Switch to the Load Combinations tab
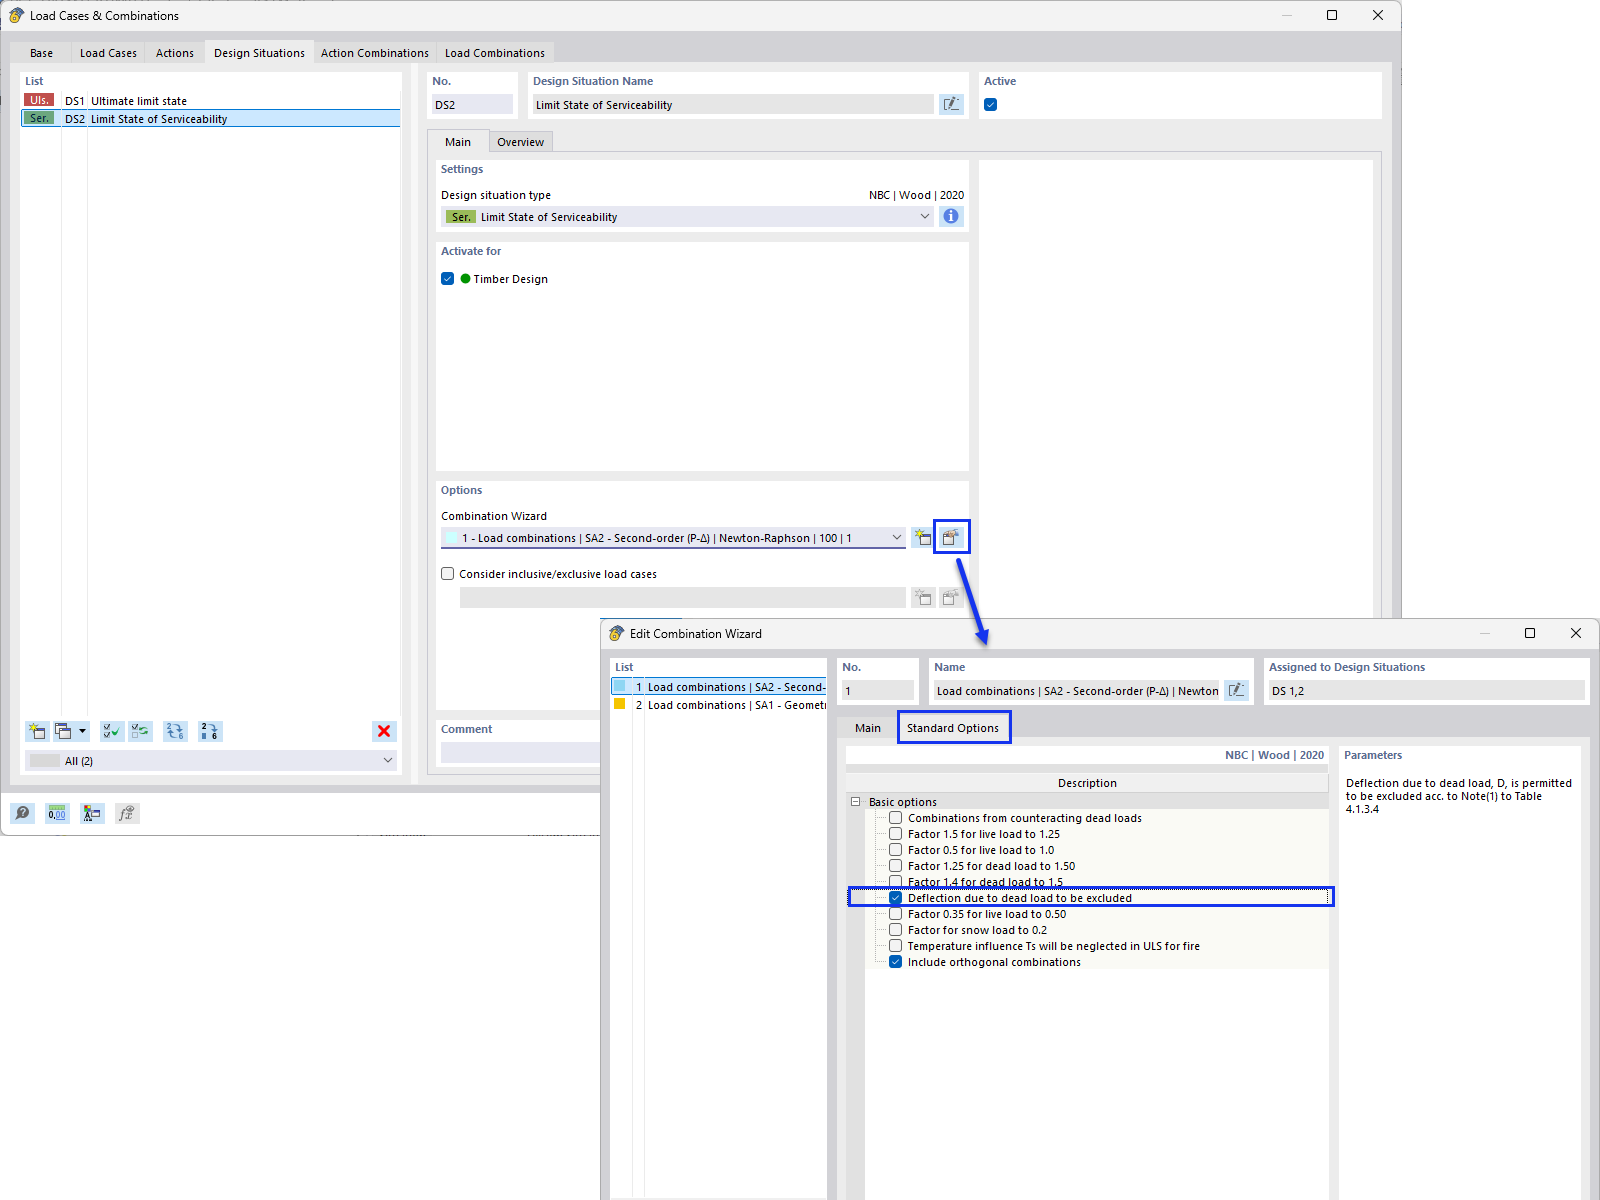 click(494, 52)
